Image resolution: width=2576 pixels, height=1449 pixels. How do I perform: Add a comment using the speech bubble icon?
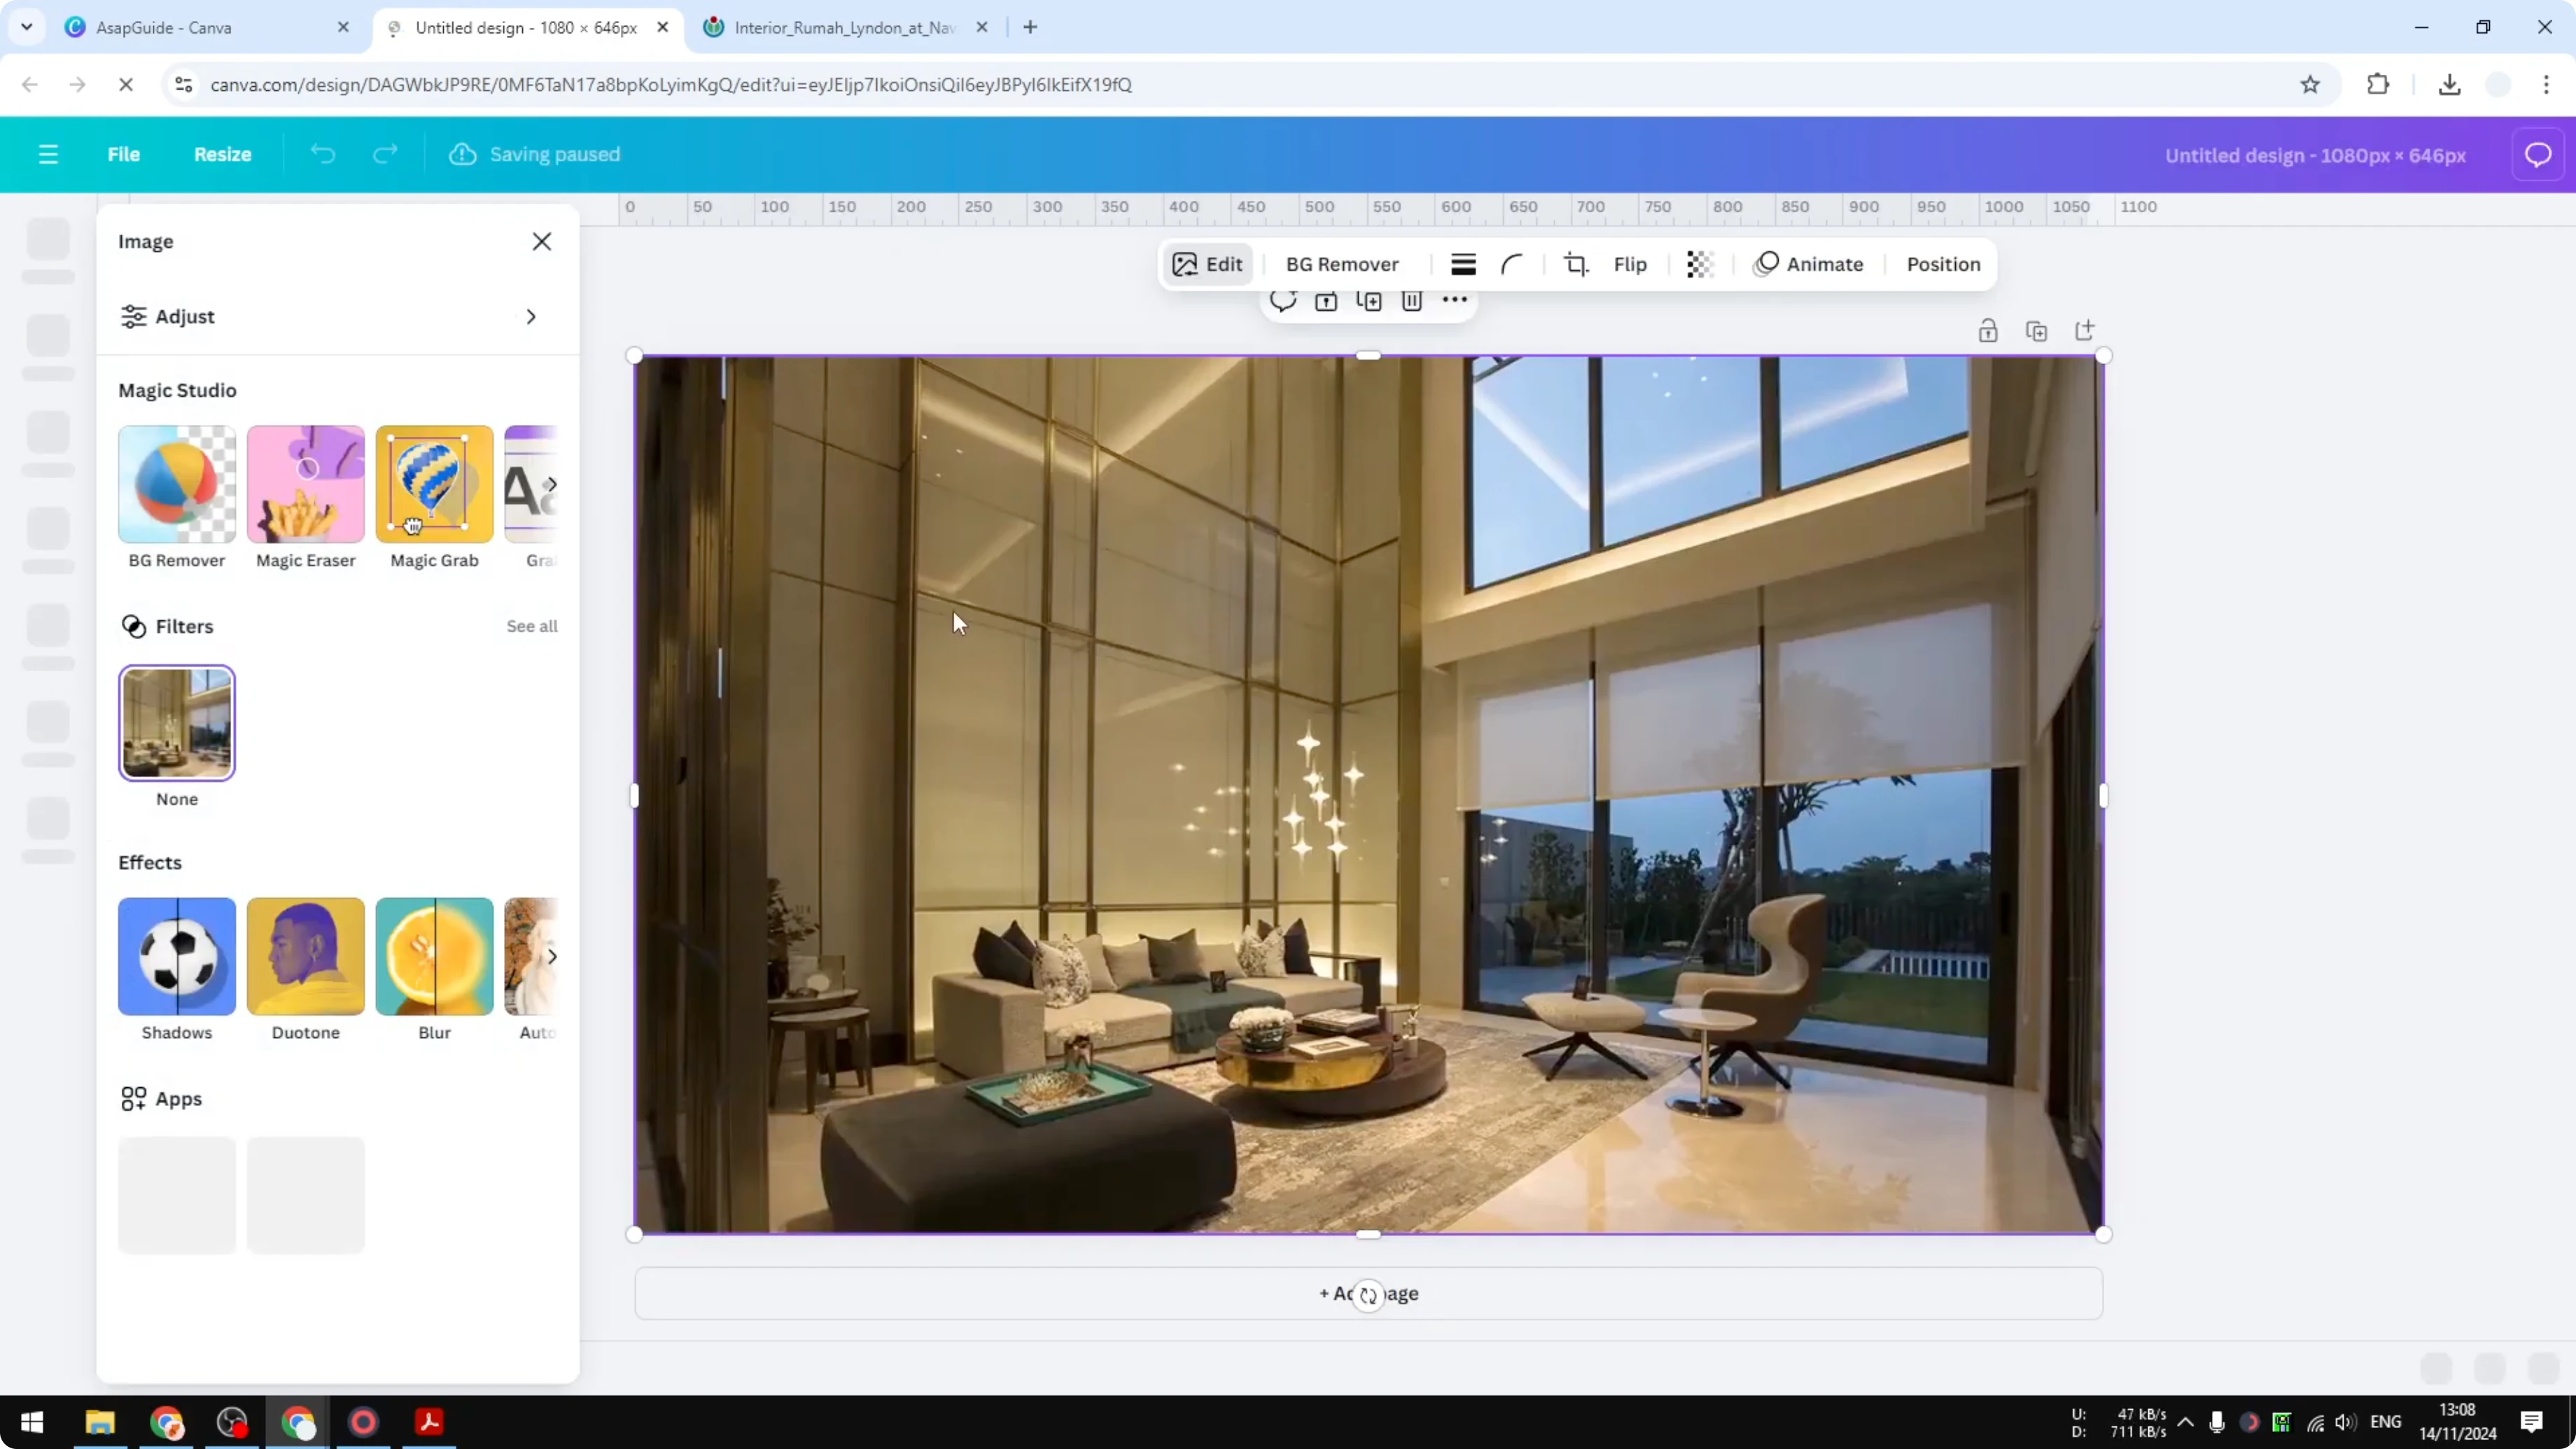[1285, 301]
